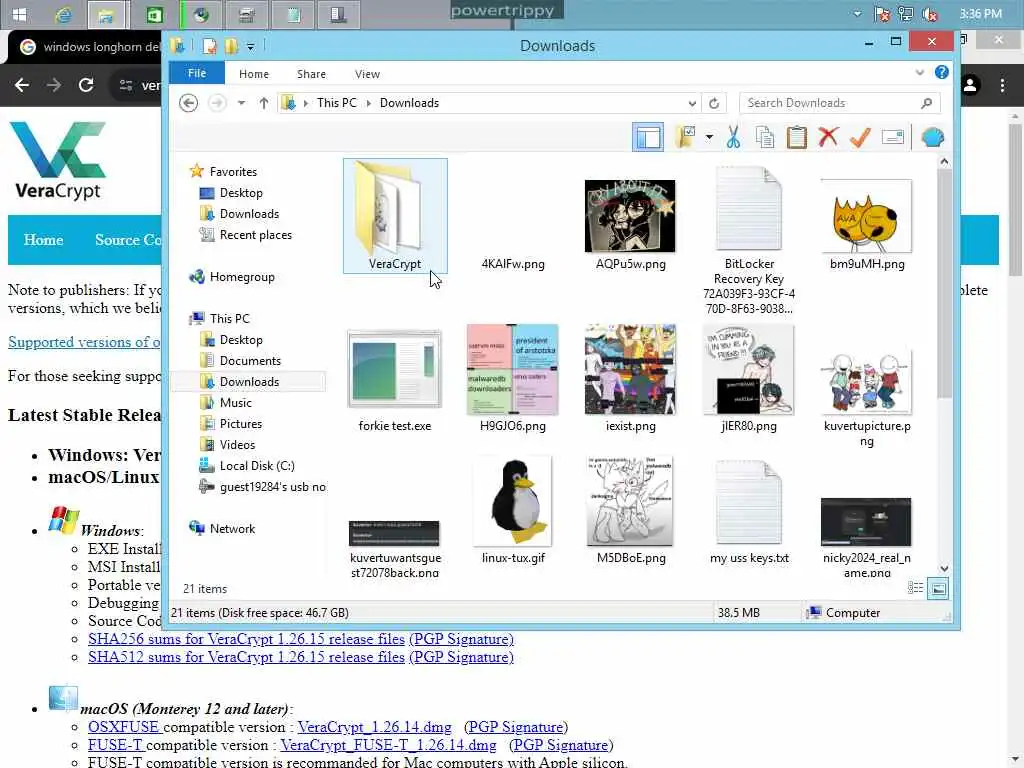Select This PC in navigation pane
Screen dimensions: 1024x768
point(229,319)
